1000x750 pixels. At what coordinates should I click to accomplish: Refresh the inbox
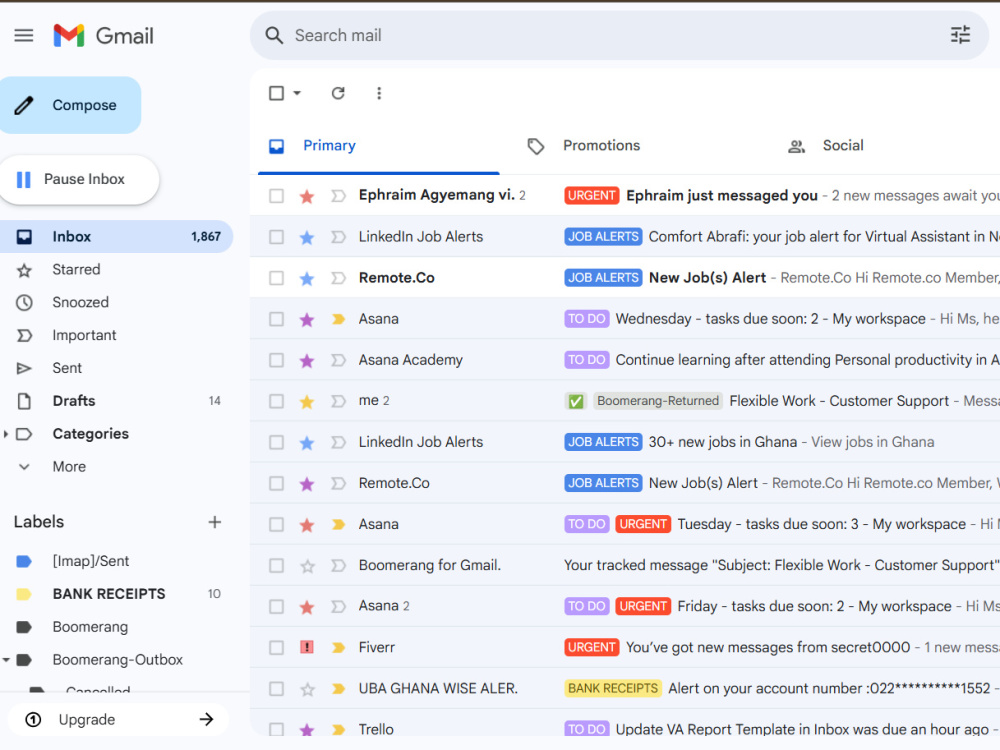[338, 93]
